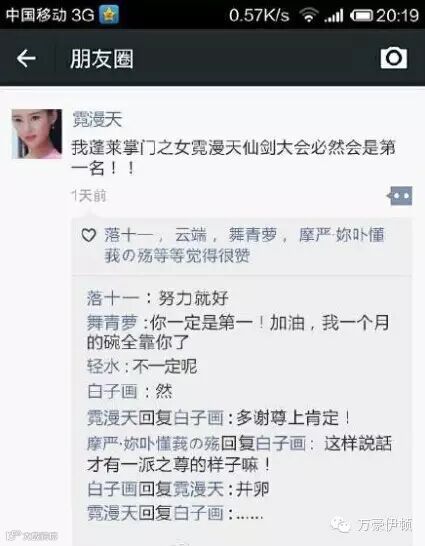Select 白子画's comment 然

130,391
